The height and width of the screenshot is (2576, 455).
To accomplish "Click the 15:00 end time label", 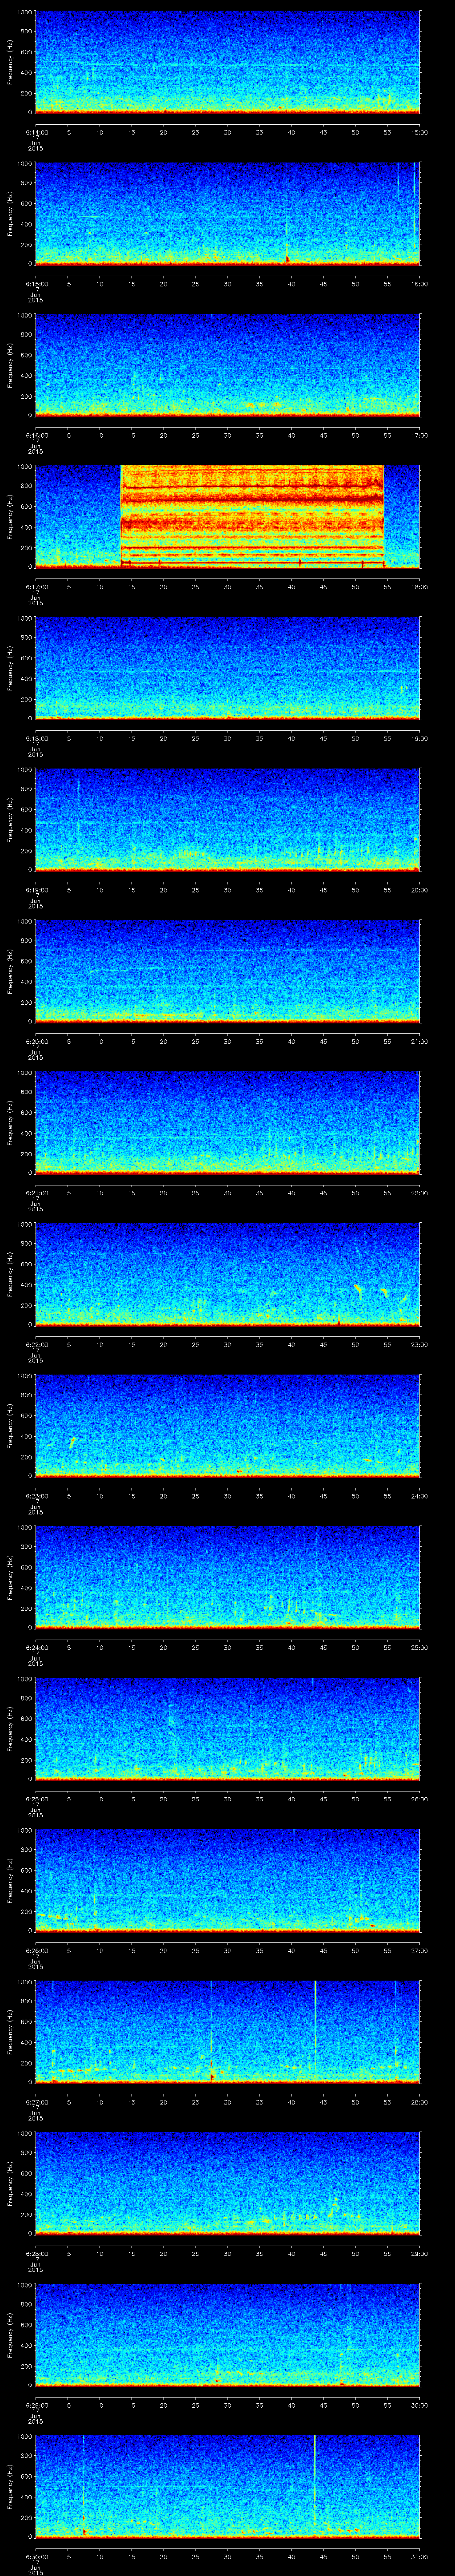I will click(419, 132).
